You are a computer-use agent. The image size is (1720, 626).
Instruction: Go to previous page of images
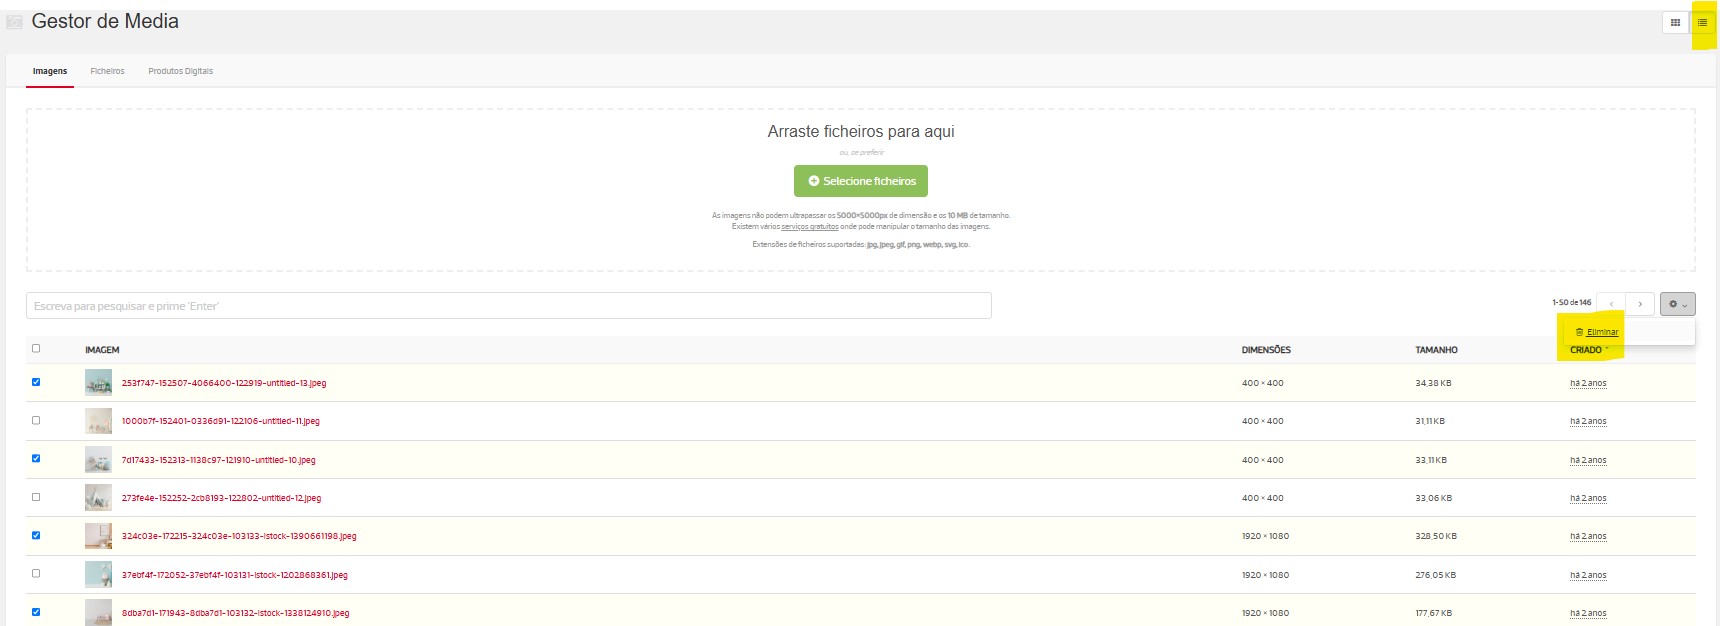[1611, 304]
